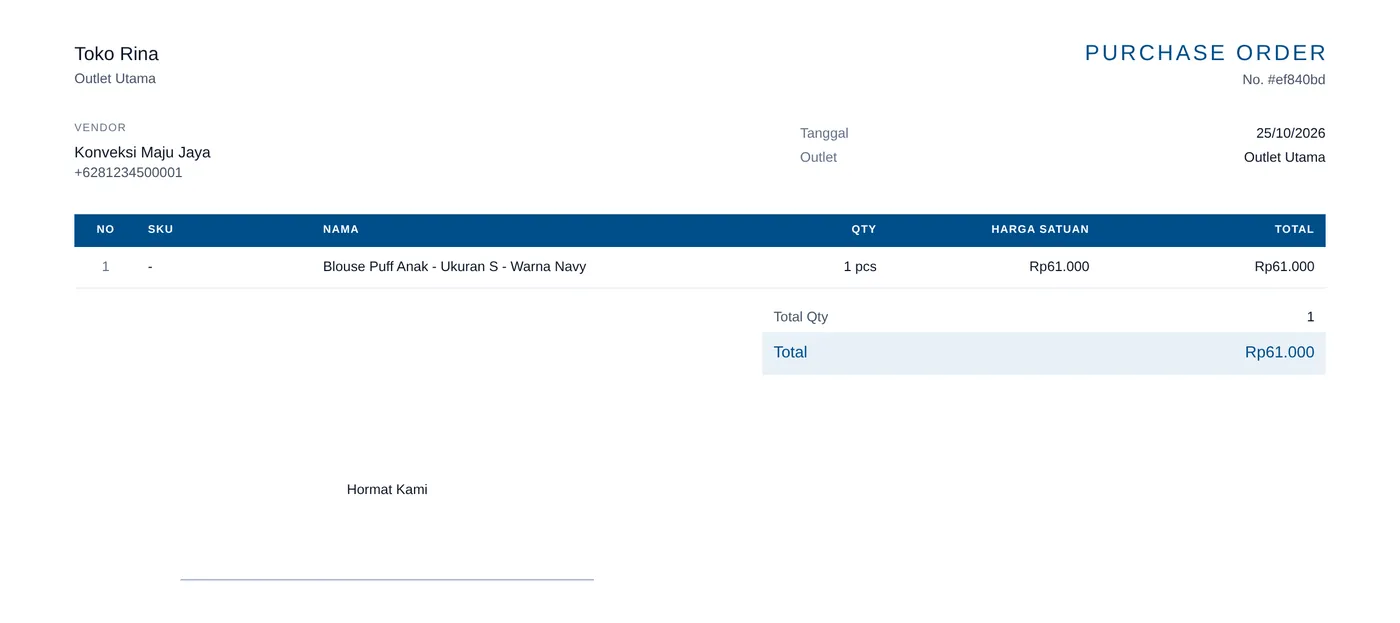Click the SKU column header
Screen dimensions: 1400x623
pos(160,230)
